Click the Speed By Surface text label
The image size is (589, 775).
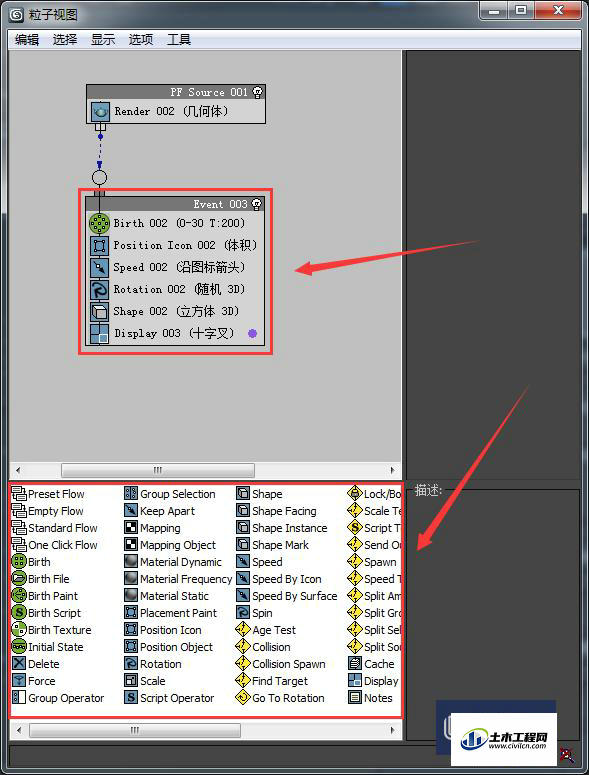[294, 596]
